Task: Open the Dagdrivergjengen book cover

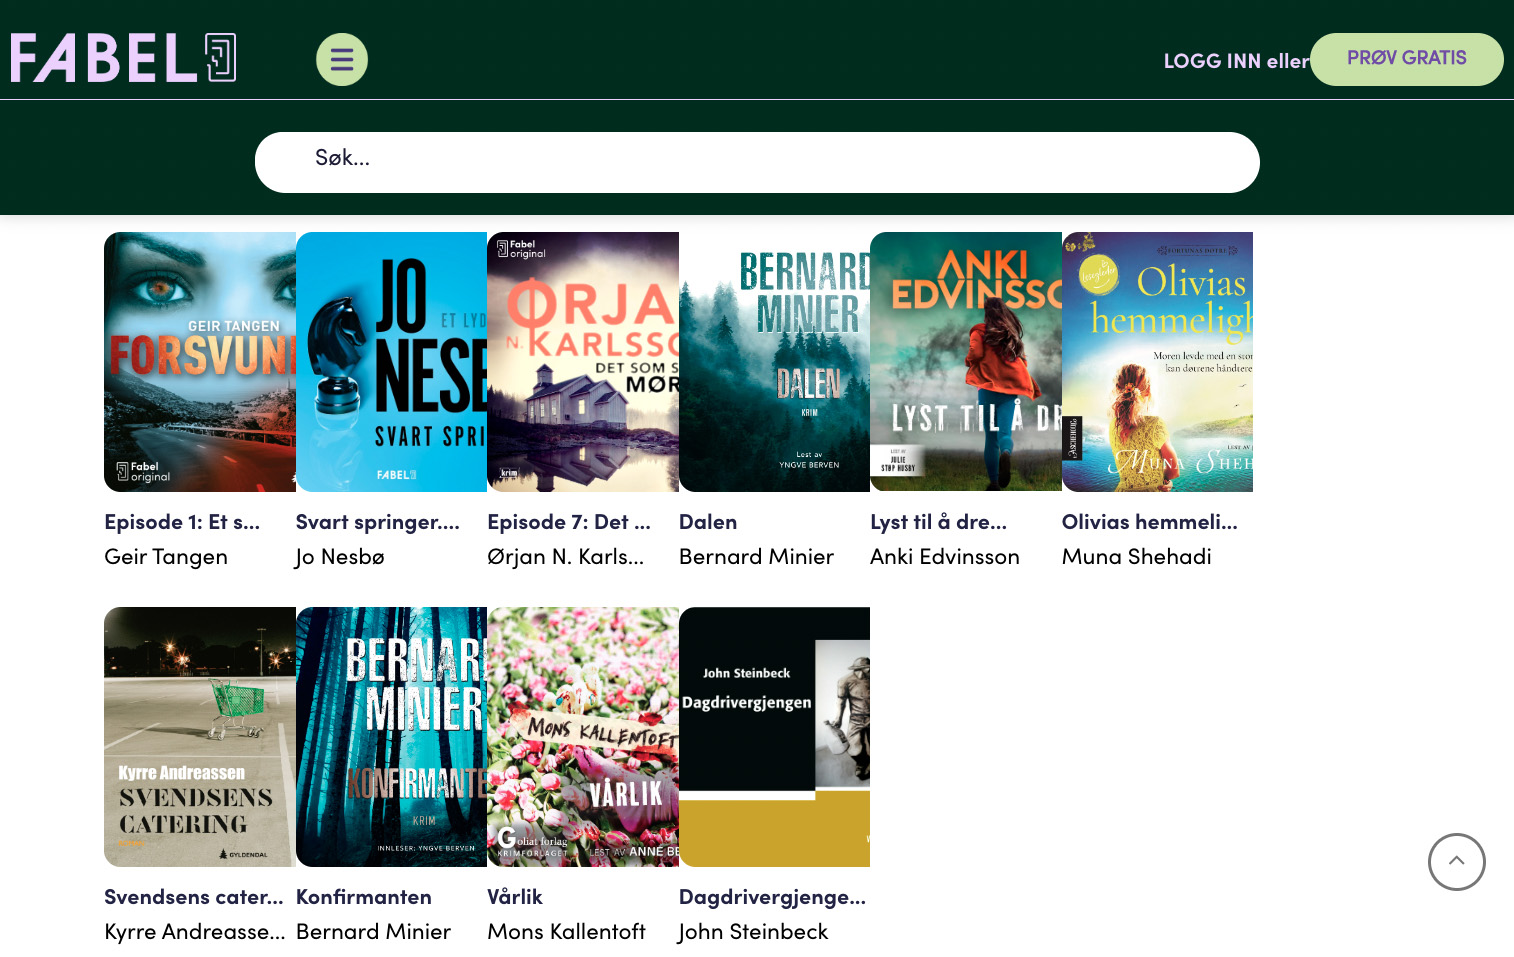Action: tap(774, 737)
